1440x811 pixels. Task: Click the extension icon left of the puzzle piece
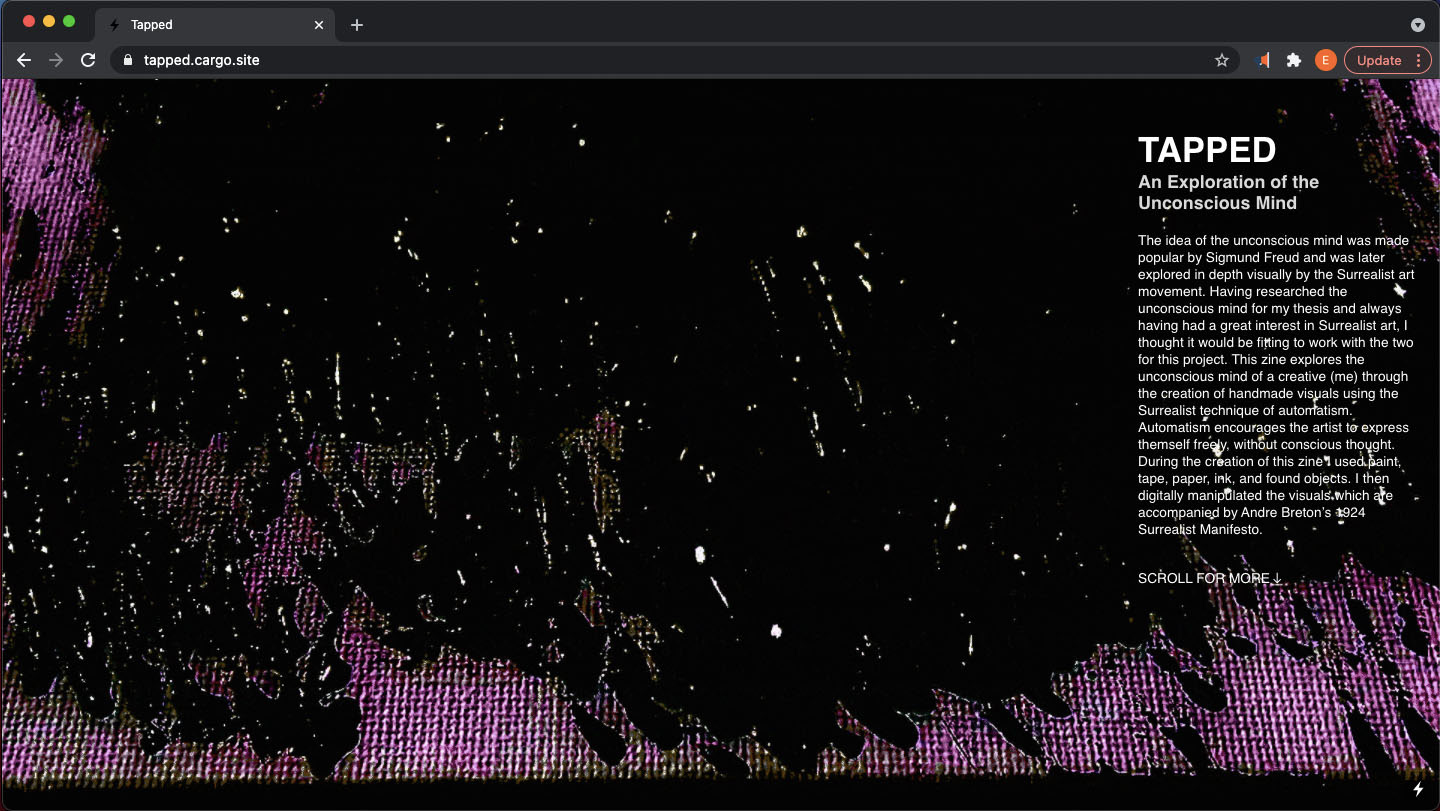click(x=1263, y=60)
